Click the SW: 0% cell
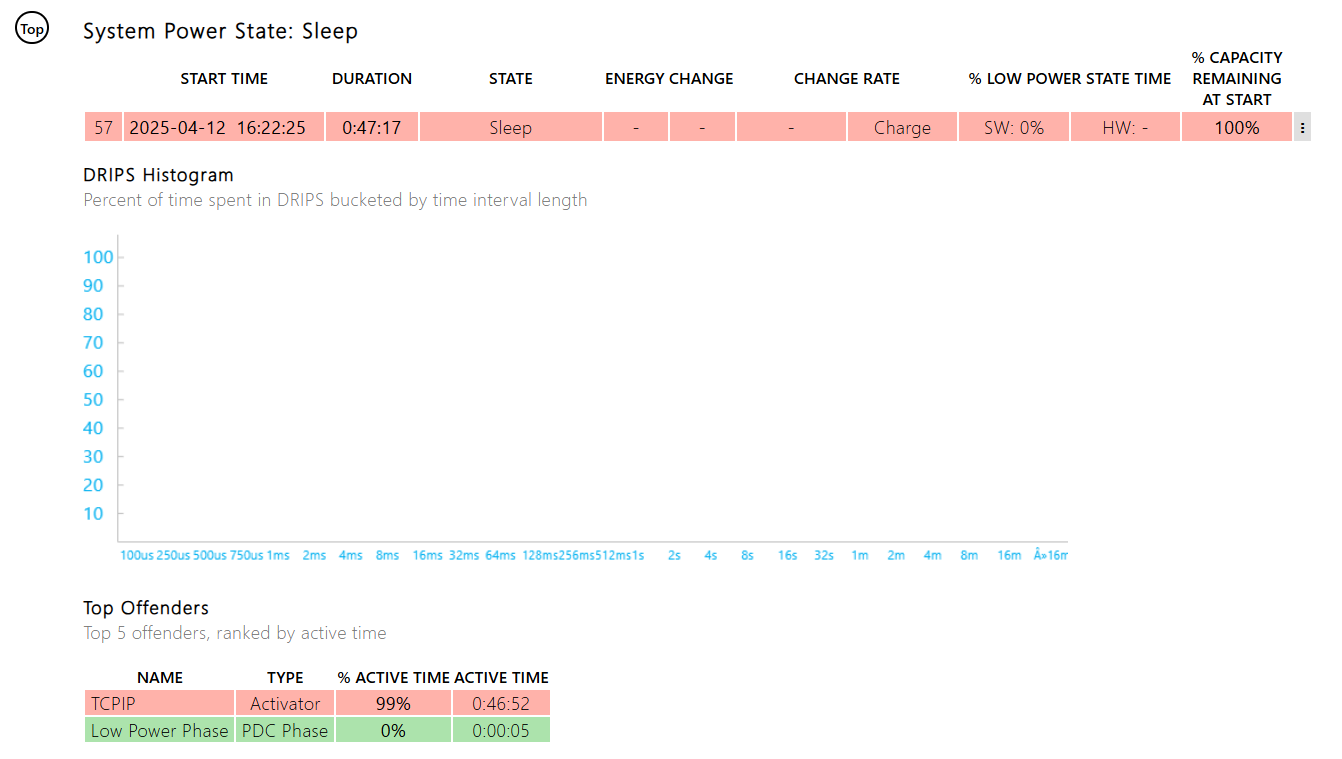This screenshot has width=1342, height=759. [x=1013, y=128]
